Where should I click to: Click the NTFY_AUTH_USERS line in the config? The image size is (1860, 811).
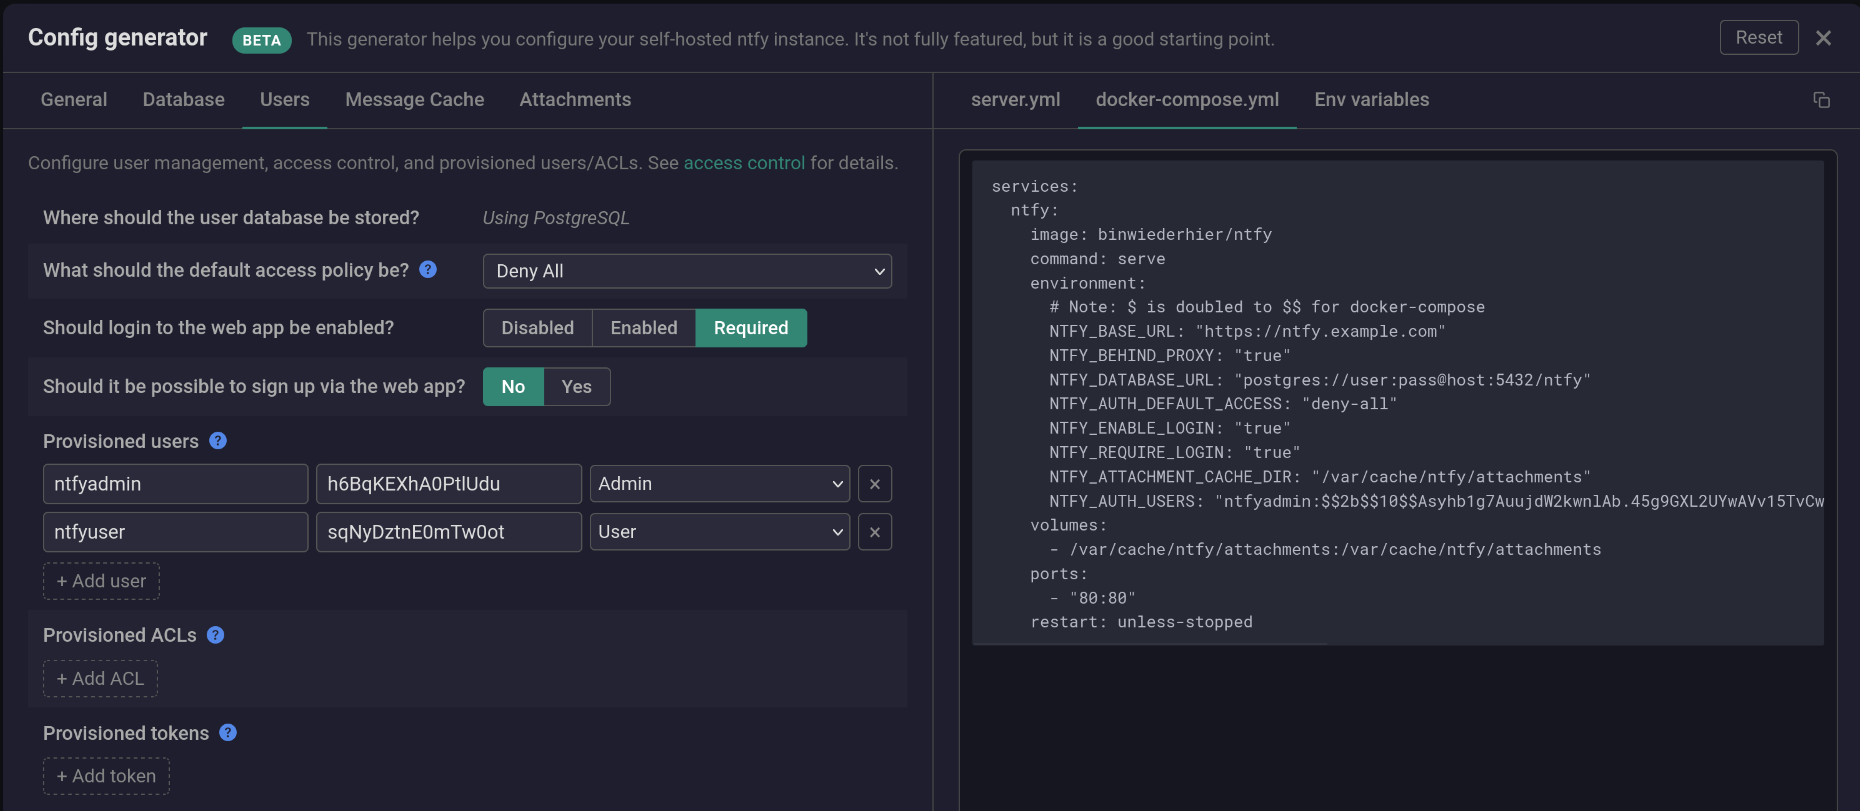(x=1436, y=501)
